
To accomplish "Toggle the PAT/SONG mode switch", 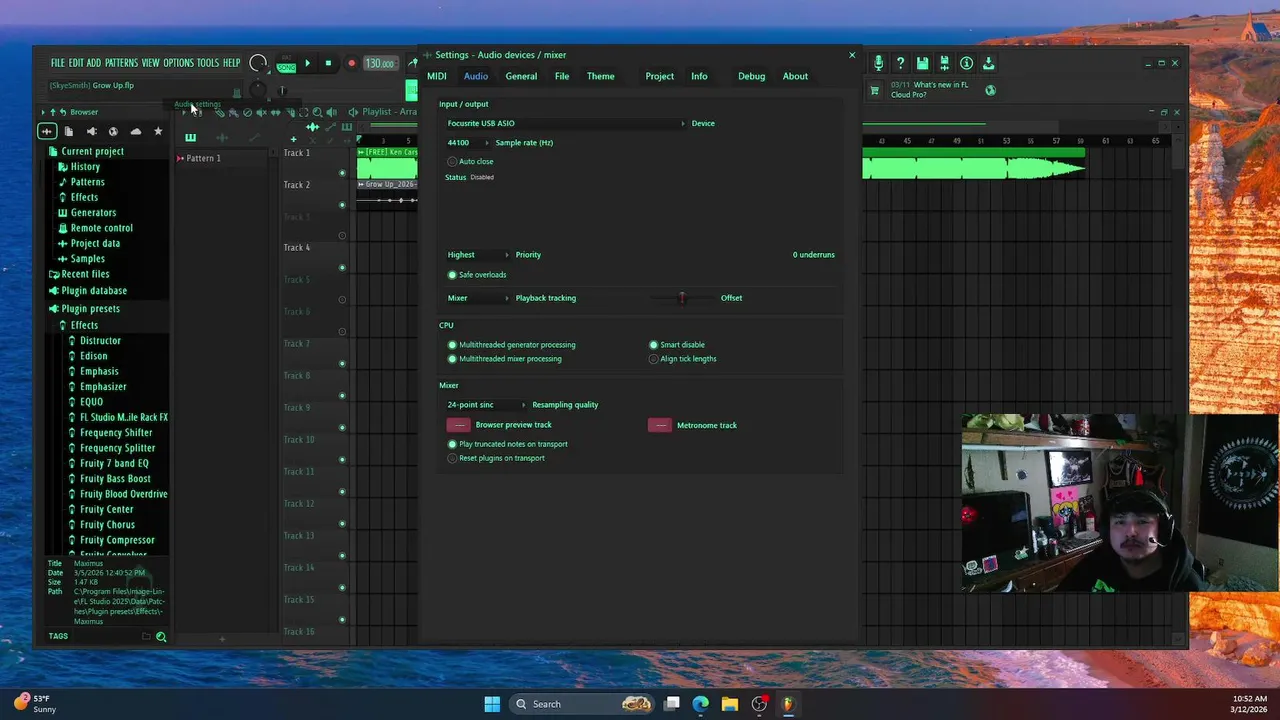I will click(x=287, y=65).
